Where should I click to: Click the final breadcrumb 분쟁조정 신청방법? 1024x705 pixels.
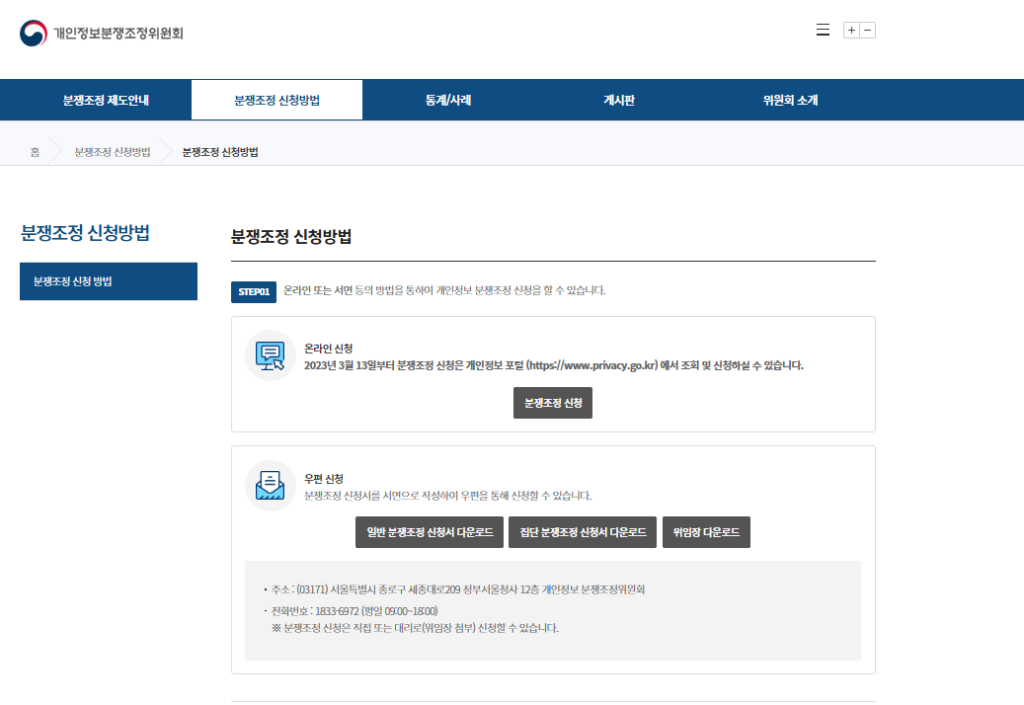point(220,152)
